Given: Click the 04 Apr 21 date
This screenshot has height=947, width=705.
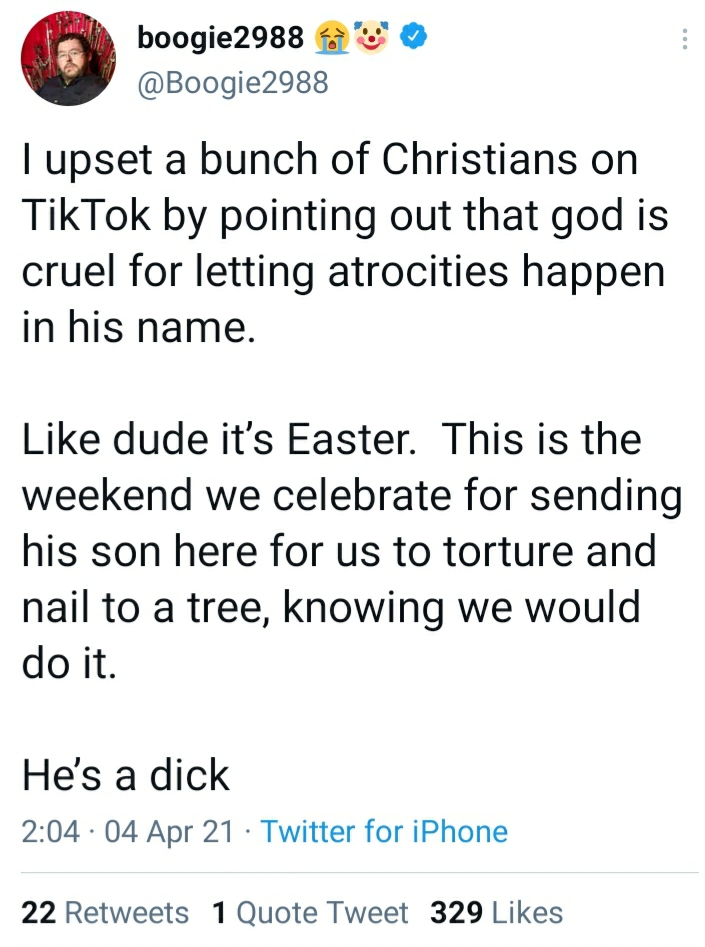Looking at the screenshot, I should pyautogui.click(x=170, y=832).
